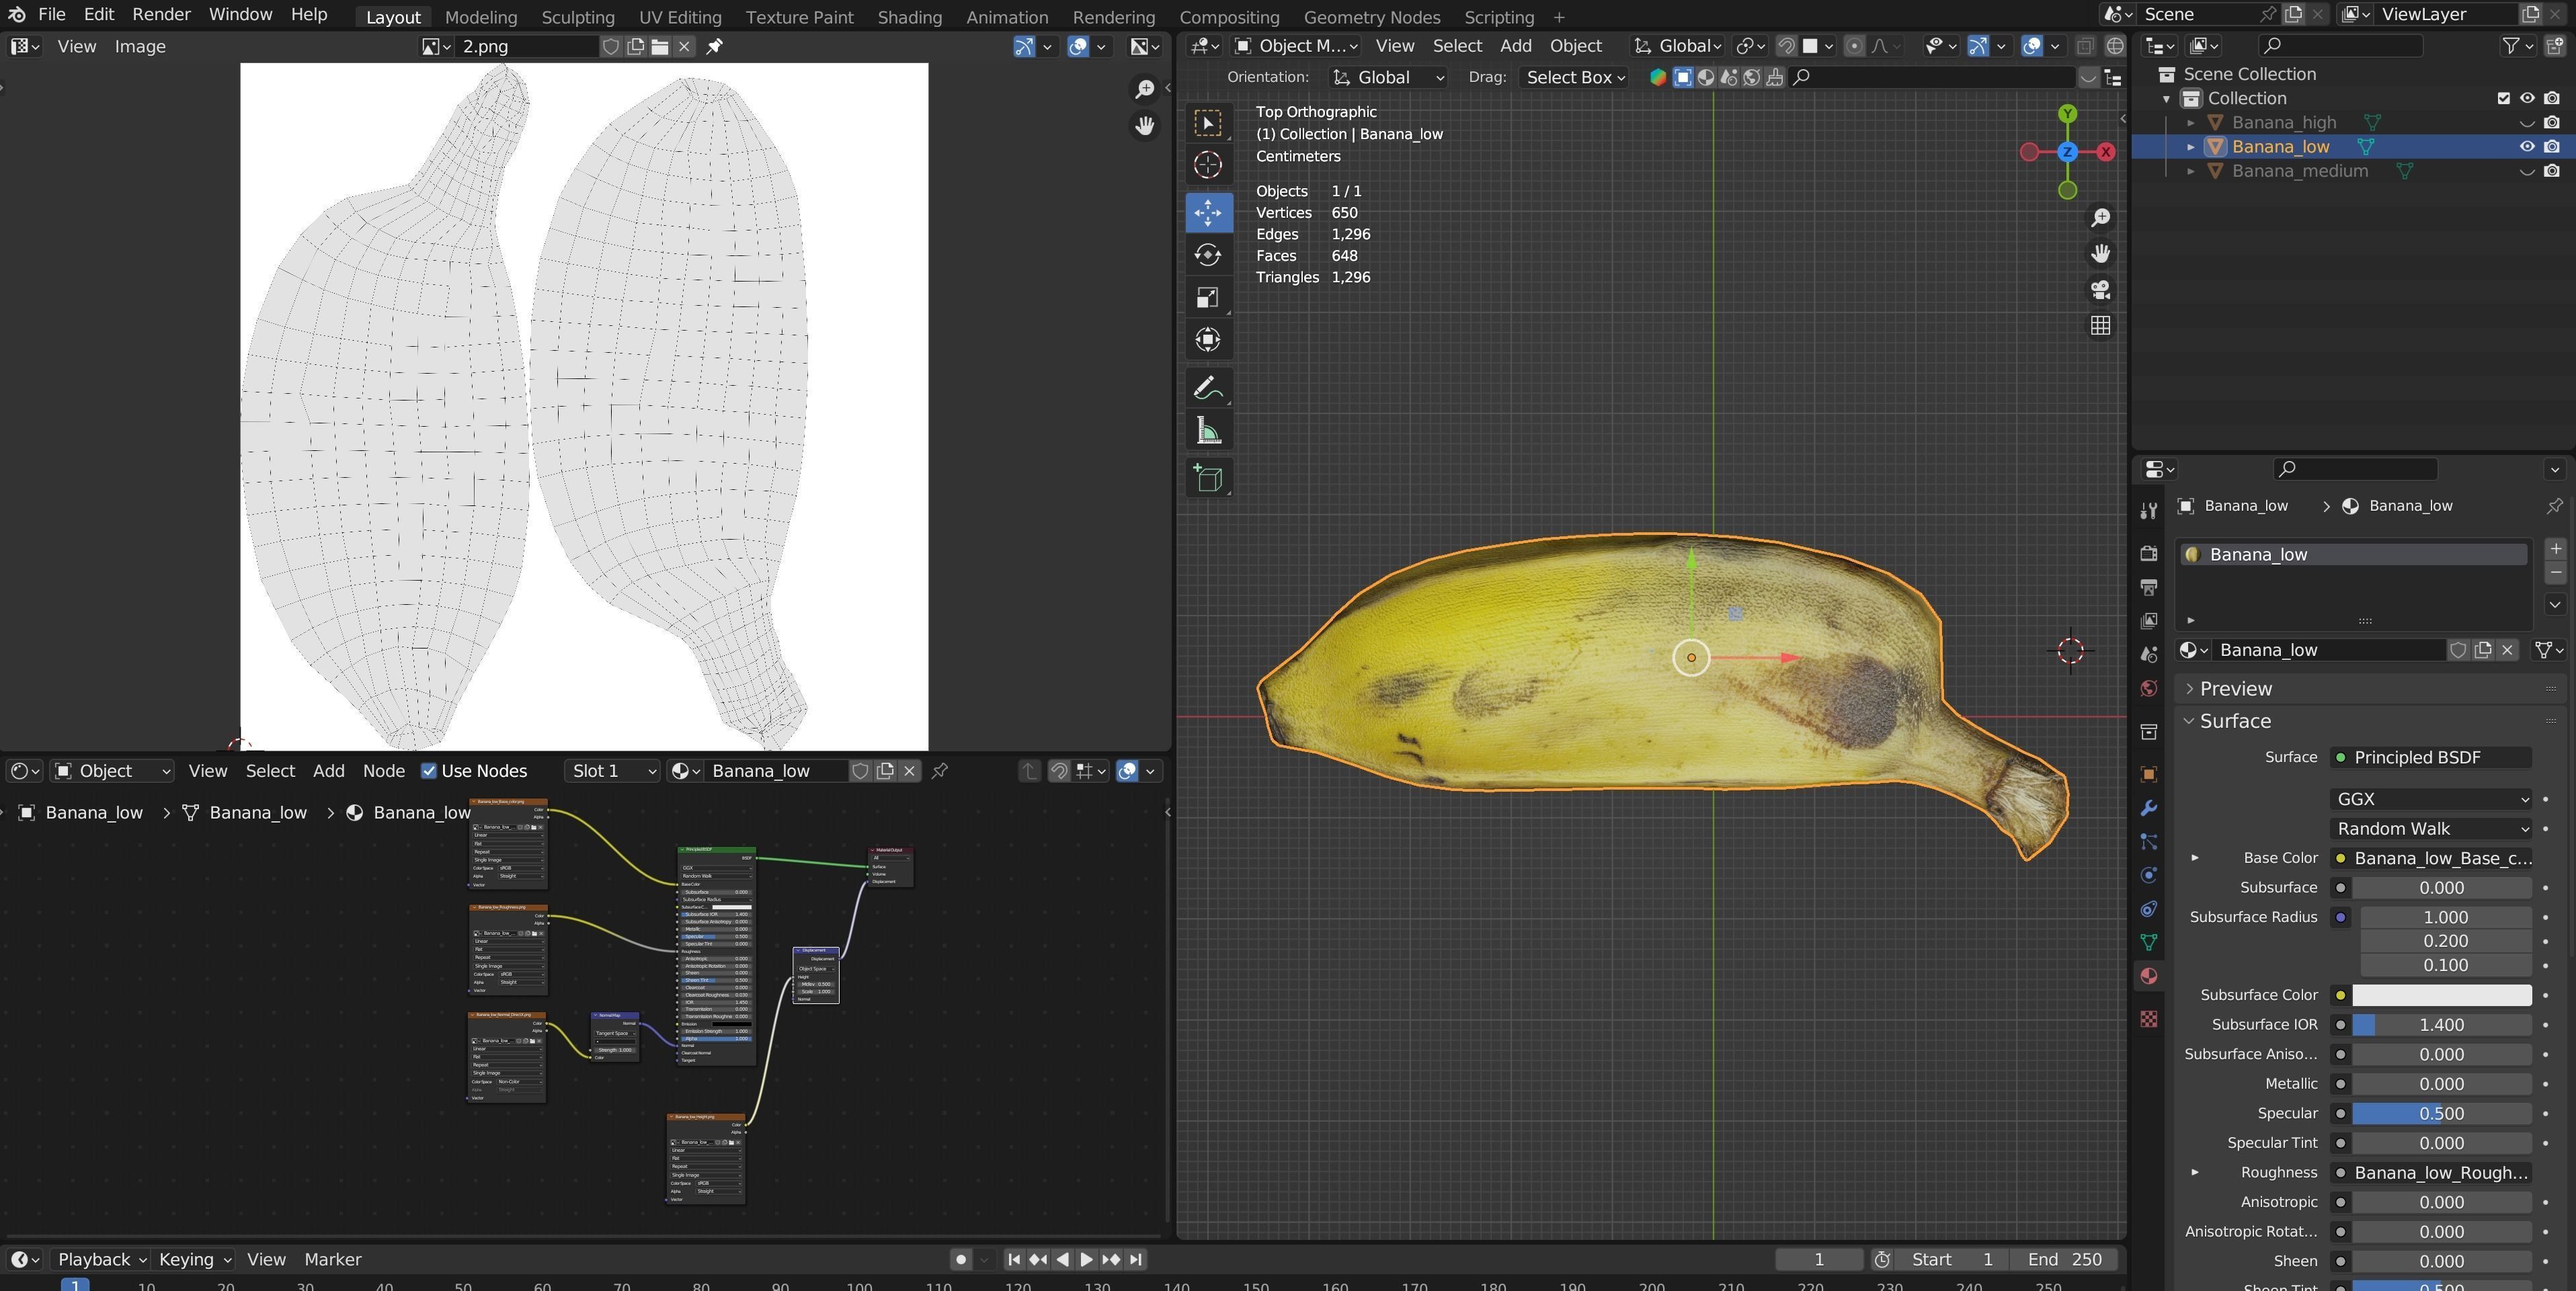This screenshot has height=1291, width=2576.
Task: Adjust the Subsurface IOR 1.400 slider
Action: [x=2441, y=1025]
